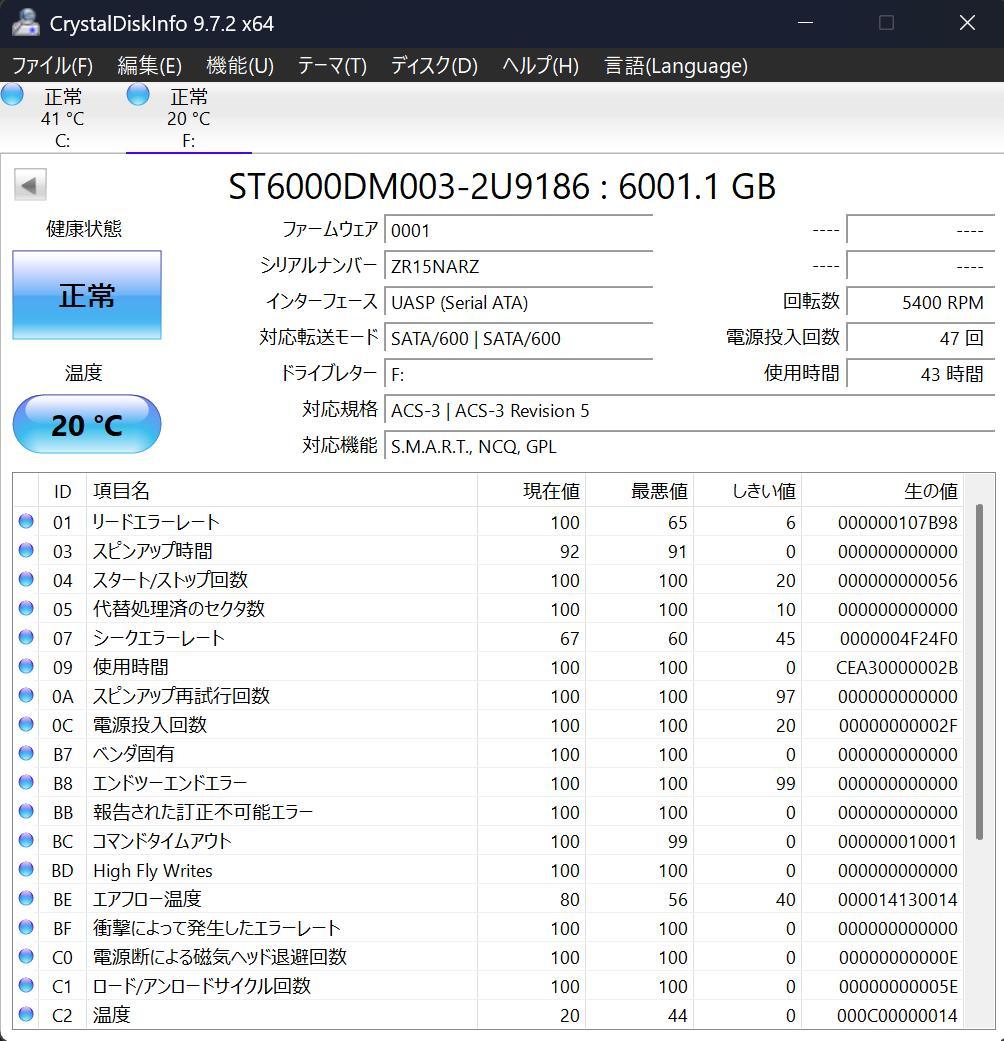
Task: Click the status dot beside 代替処理済のセクタ数
Action: (x=25, y=608)
